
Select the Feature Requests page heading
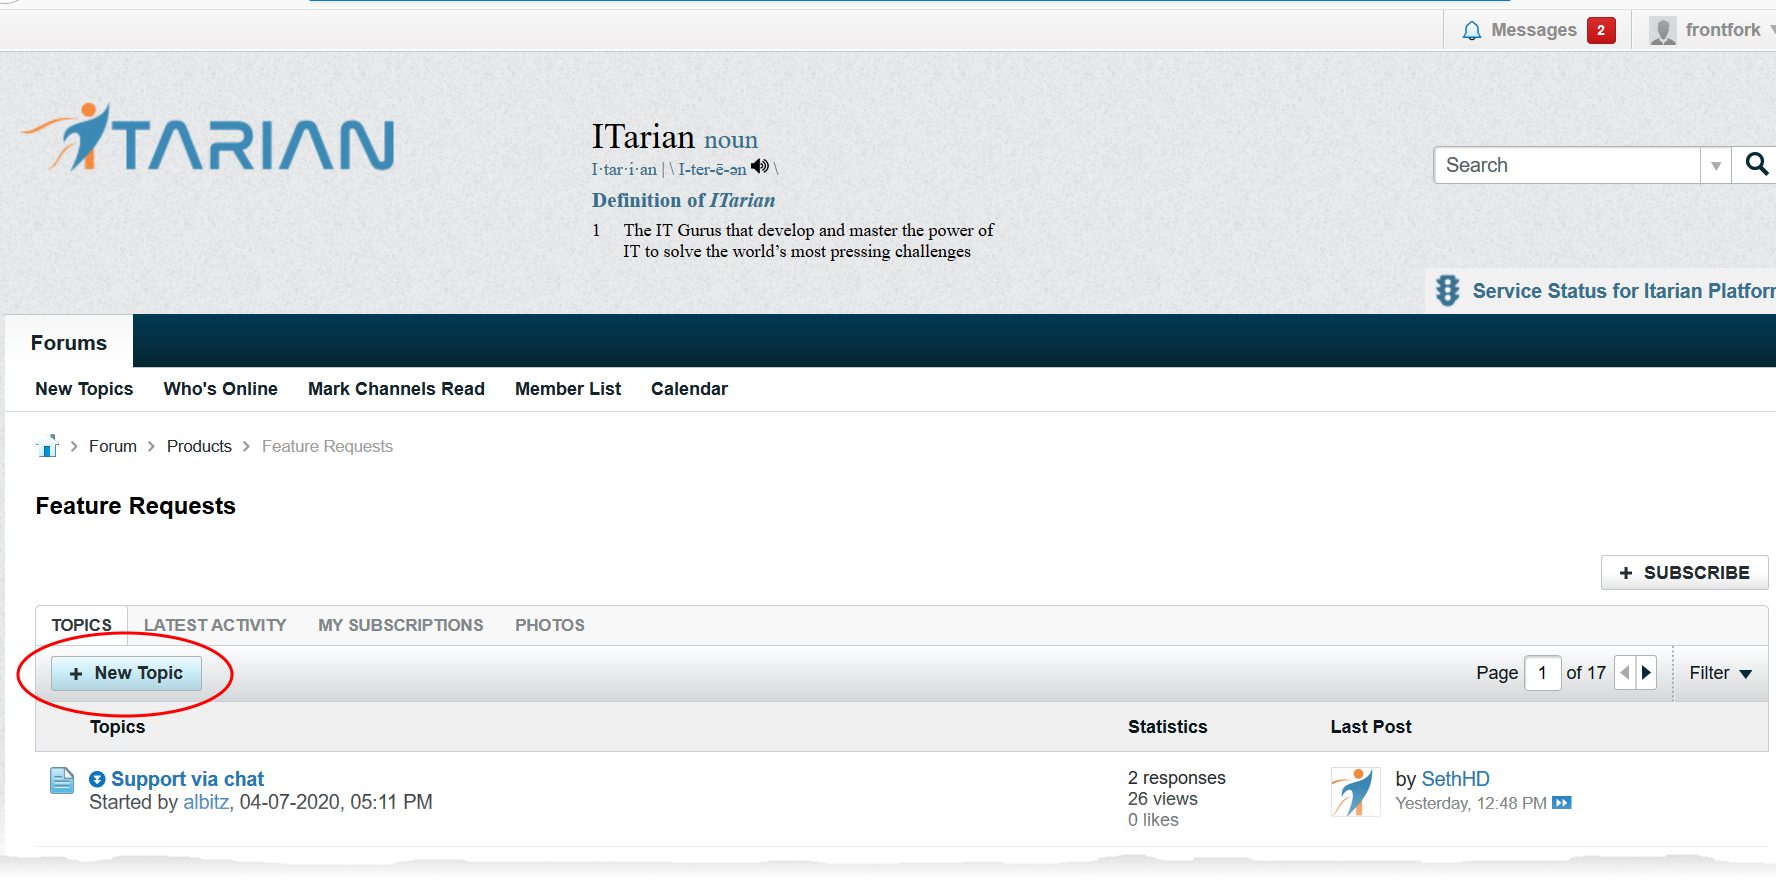coord(136,506)
